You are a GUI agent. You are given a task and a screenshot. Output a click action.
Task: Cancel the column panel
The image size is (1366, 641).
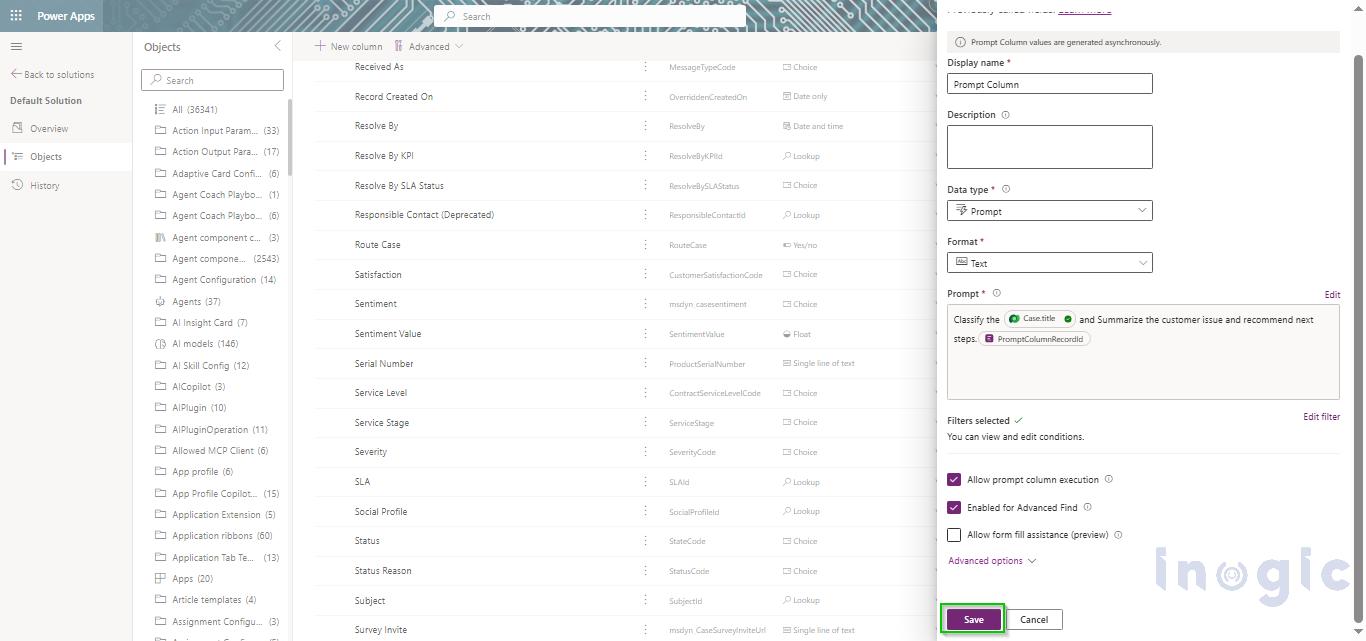click(x=1034, y=620)
